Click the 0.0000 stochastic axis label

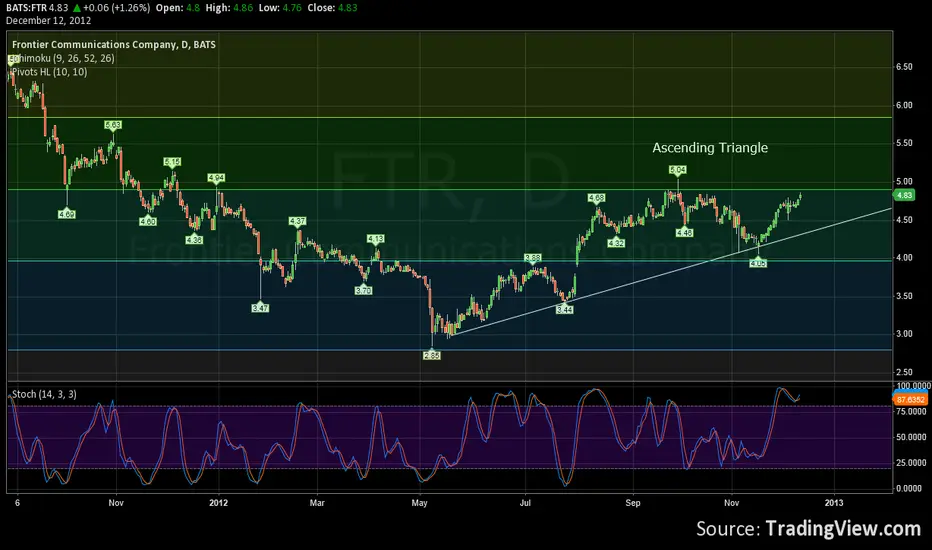909,488
